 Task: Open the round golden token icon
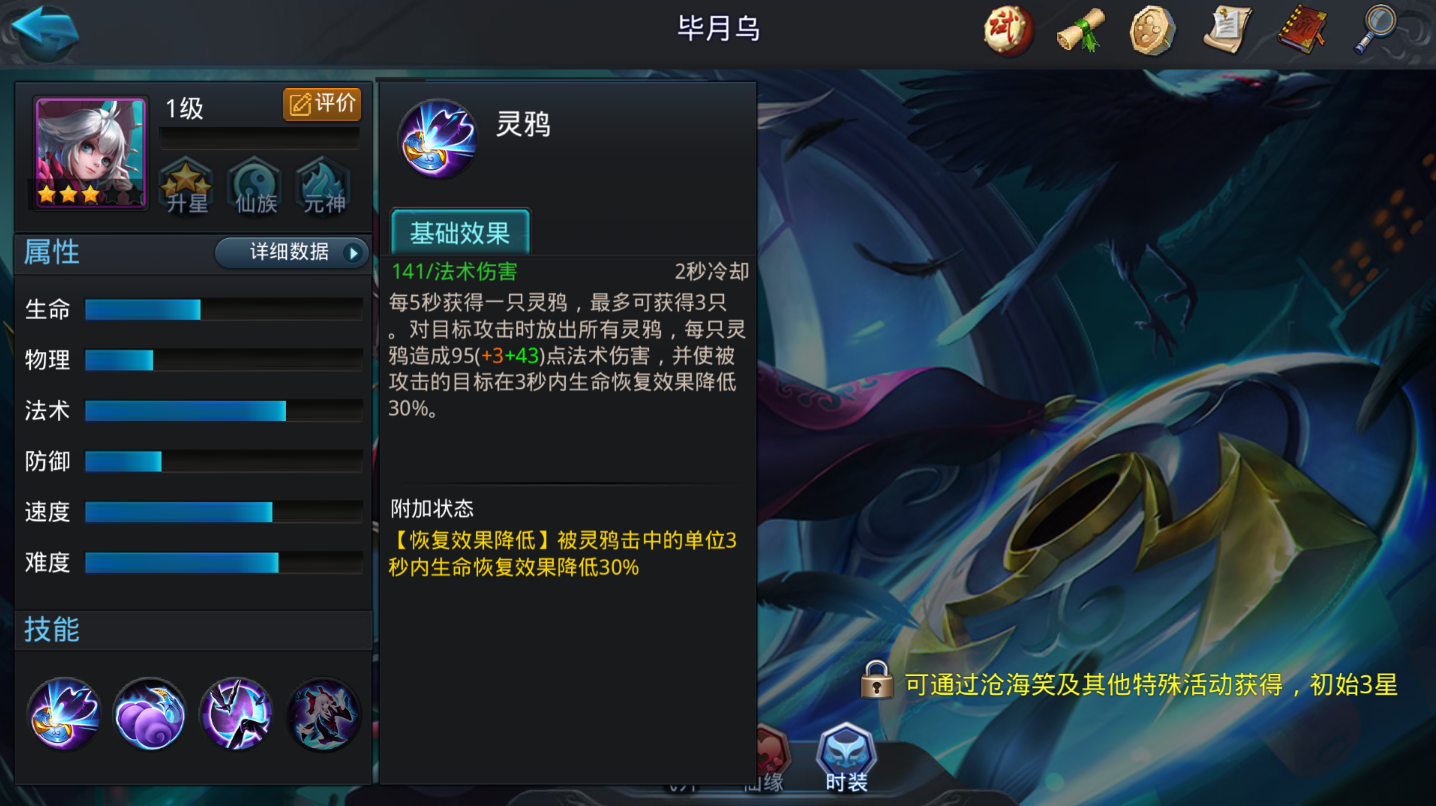(1153, 30)
